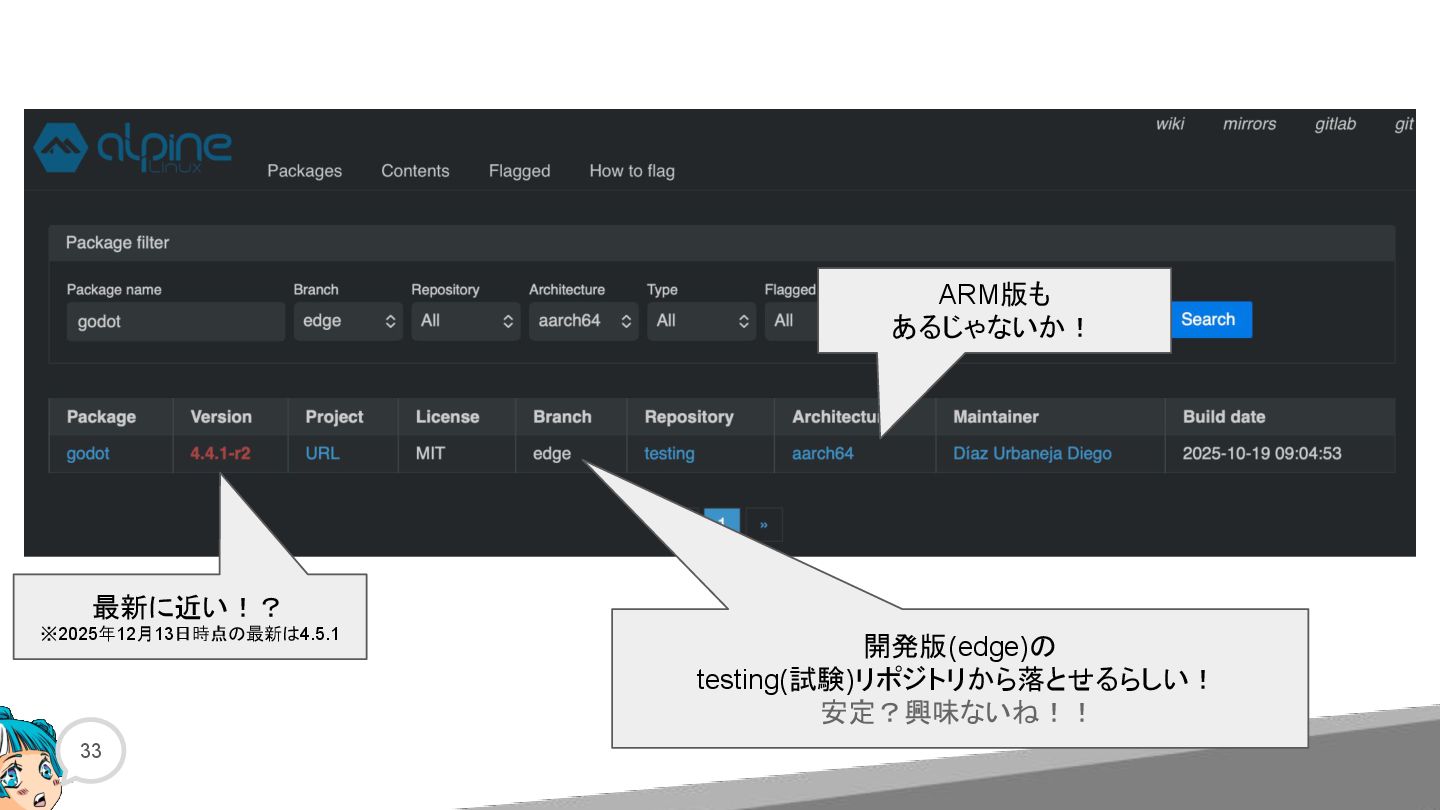Open the Repository dropdown set to All
This screenshot has height=810, width=1440.
click(x=466, y=321)
